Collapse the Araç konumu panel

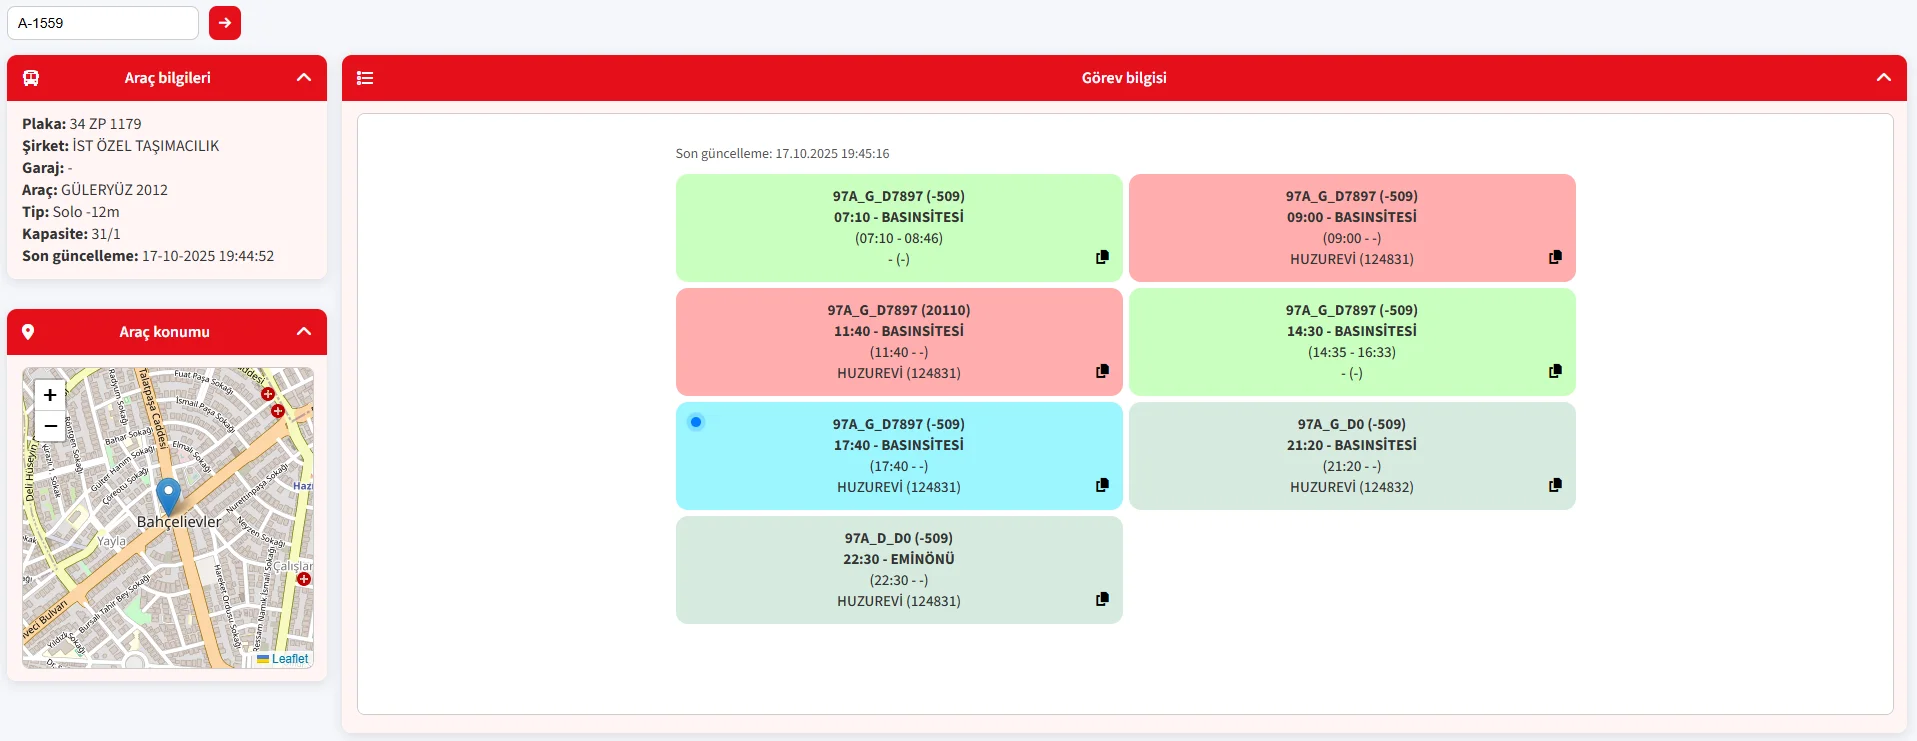pos(304,332)
